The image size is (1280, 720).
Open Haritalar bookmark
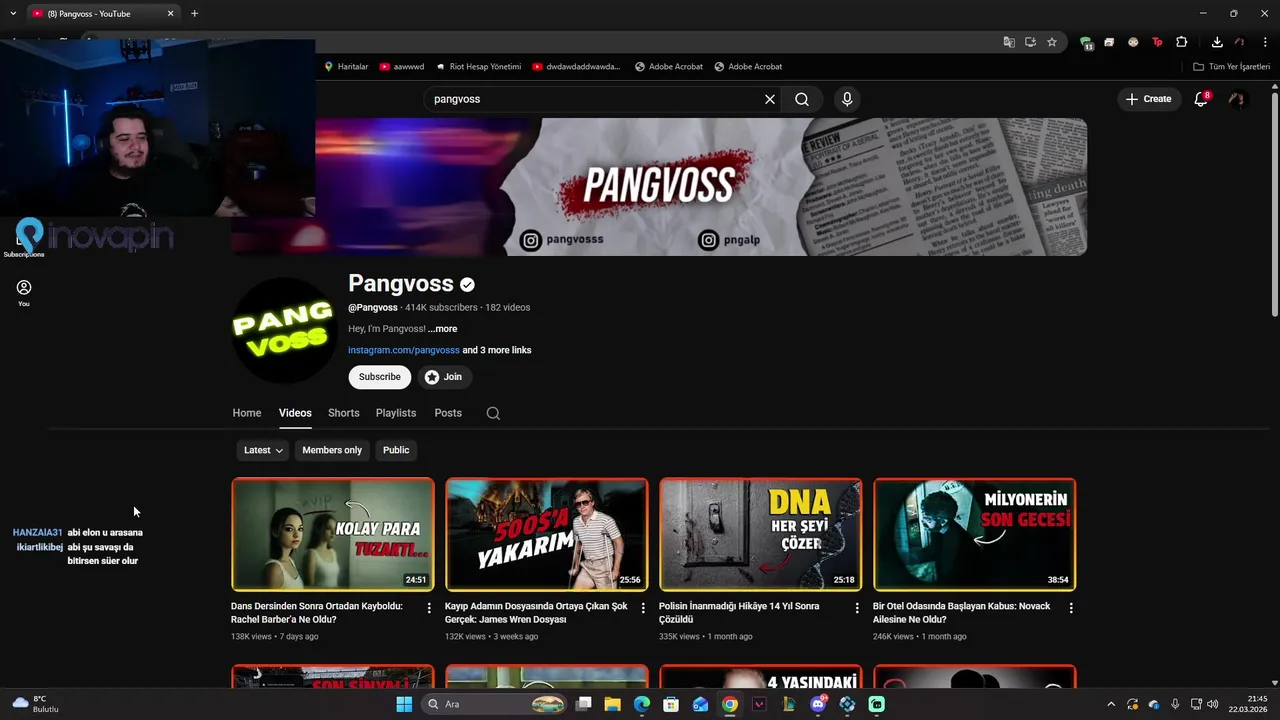click(x=346, y=67)
